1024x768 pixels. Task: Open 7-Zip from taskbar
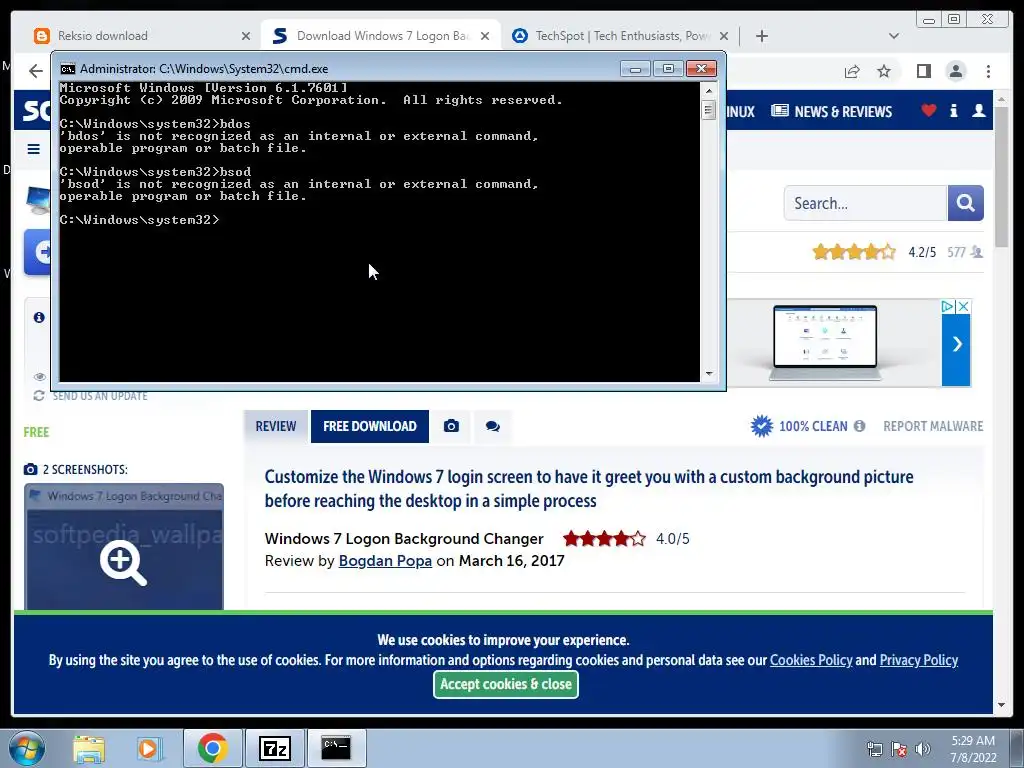pyautogui.click(x=274, y=748)
